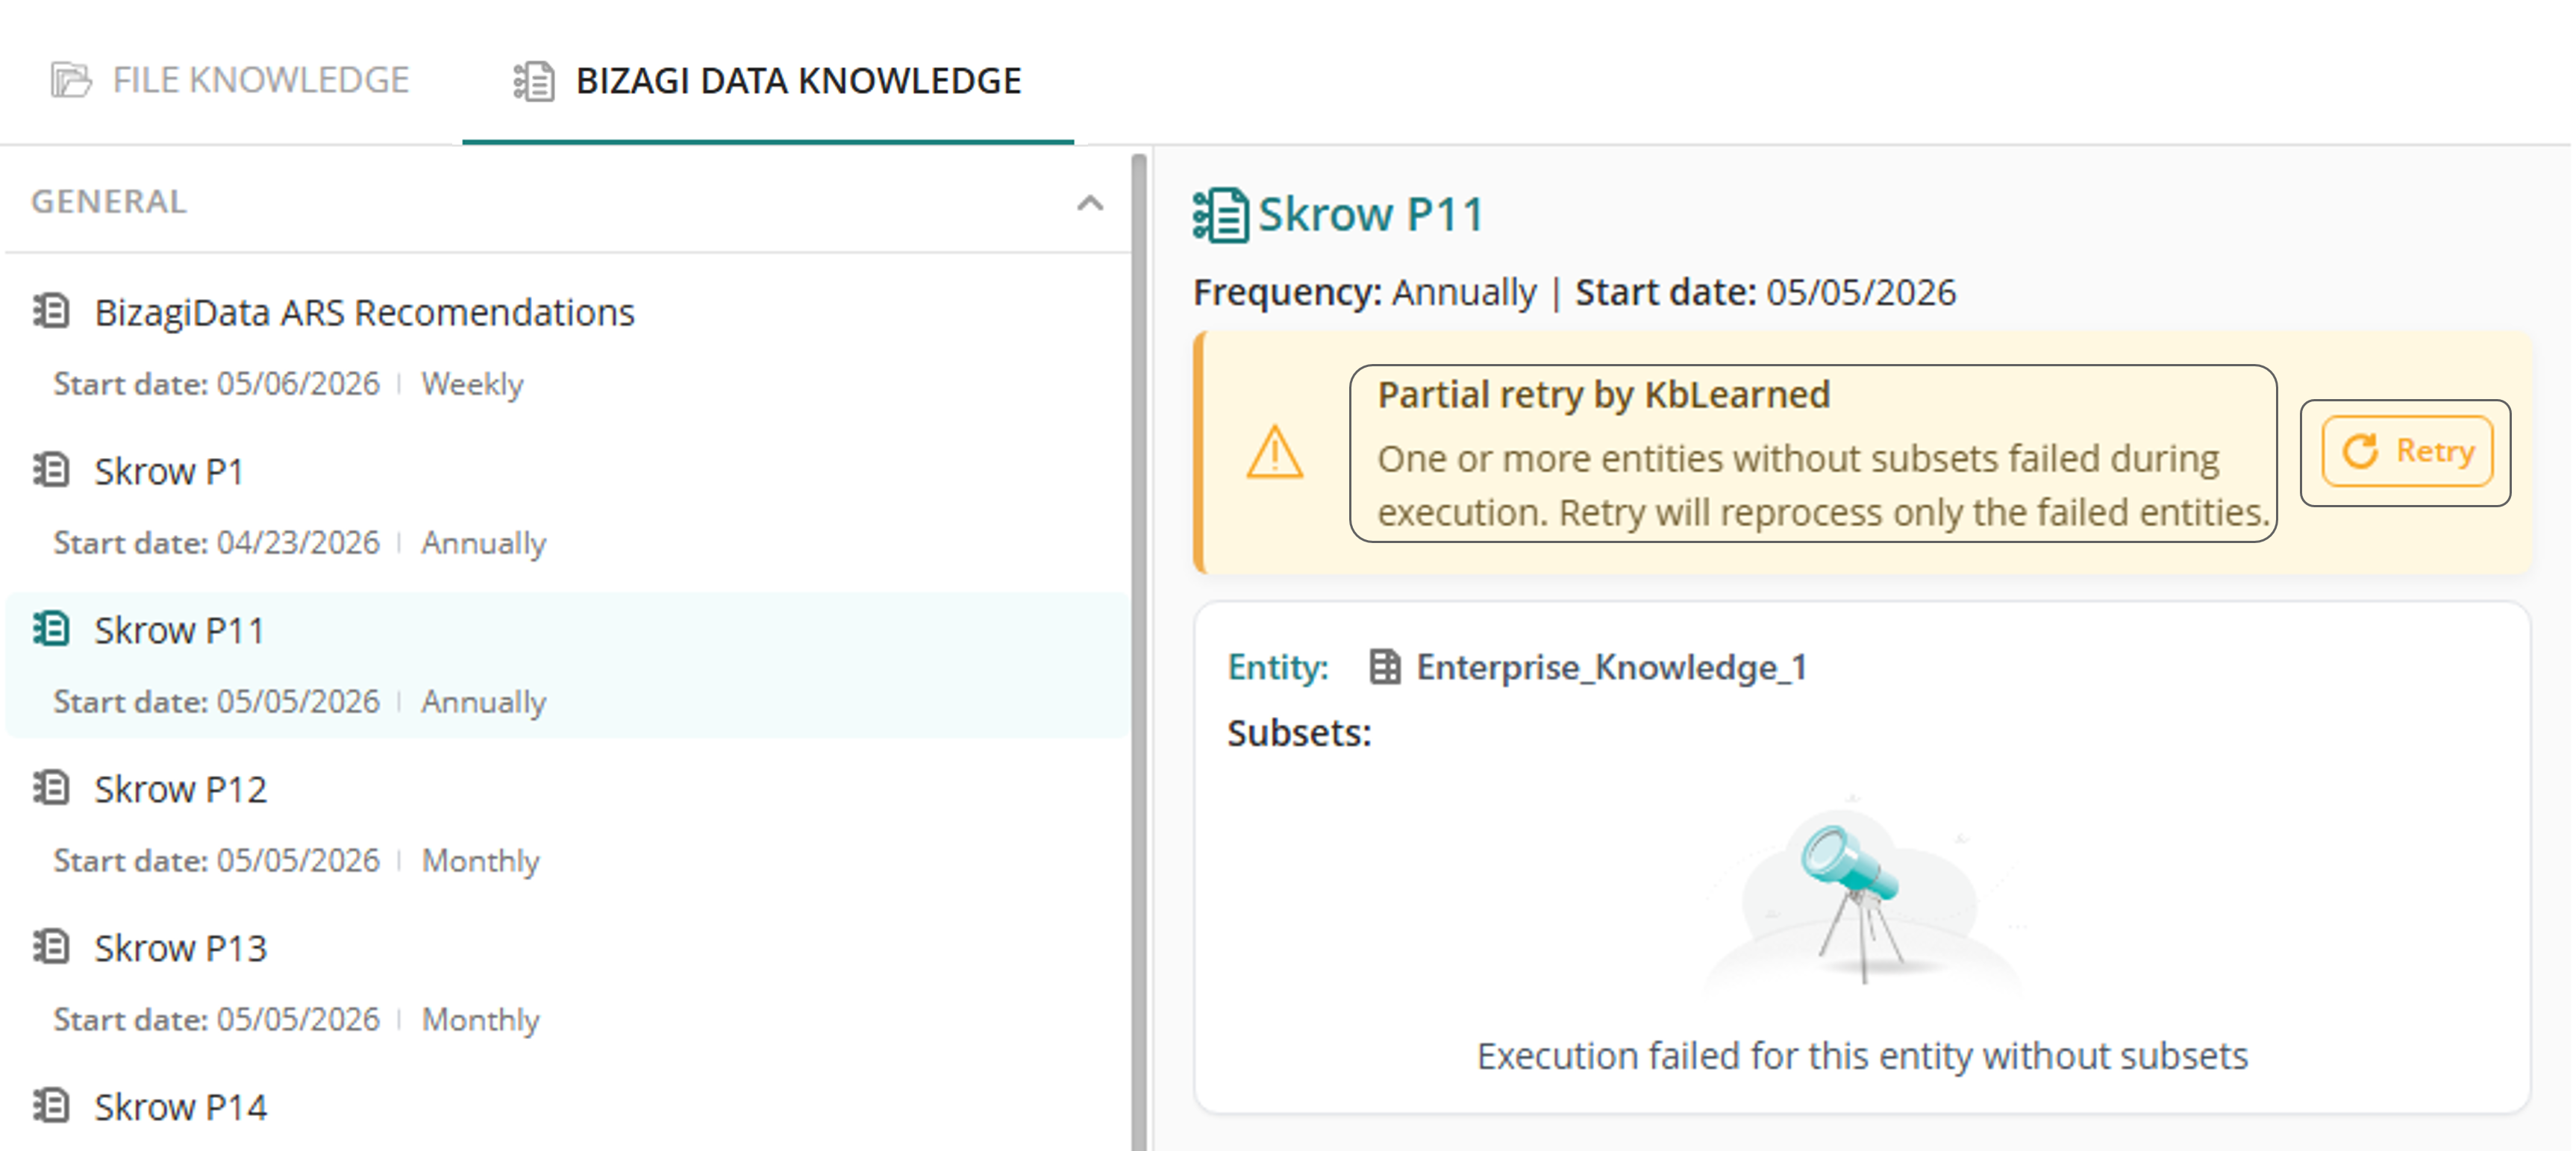Image resolution: width=2576 pixels, height=1151 pixels.
Task: Select the Bizagi Data Knowledge tab
Action: pos(768,80)
